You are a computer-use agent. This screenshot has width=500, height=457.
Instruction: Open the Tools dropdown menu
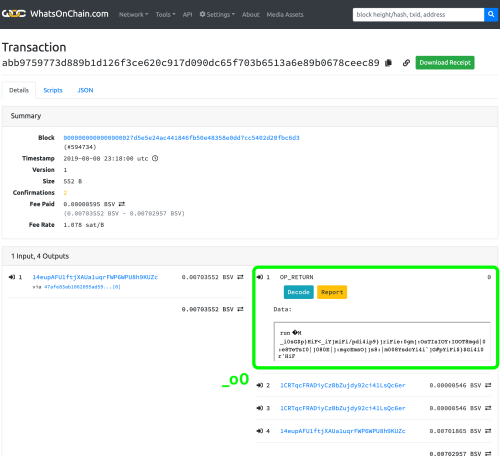165,15
